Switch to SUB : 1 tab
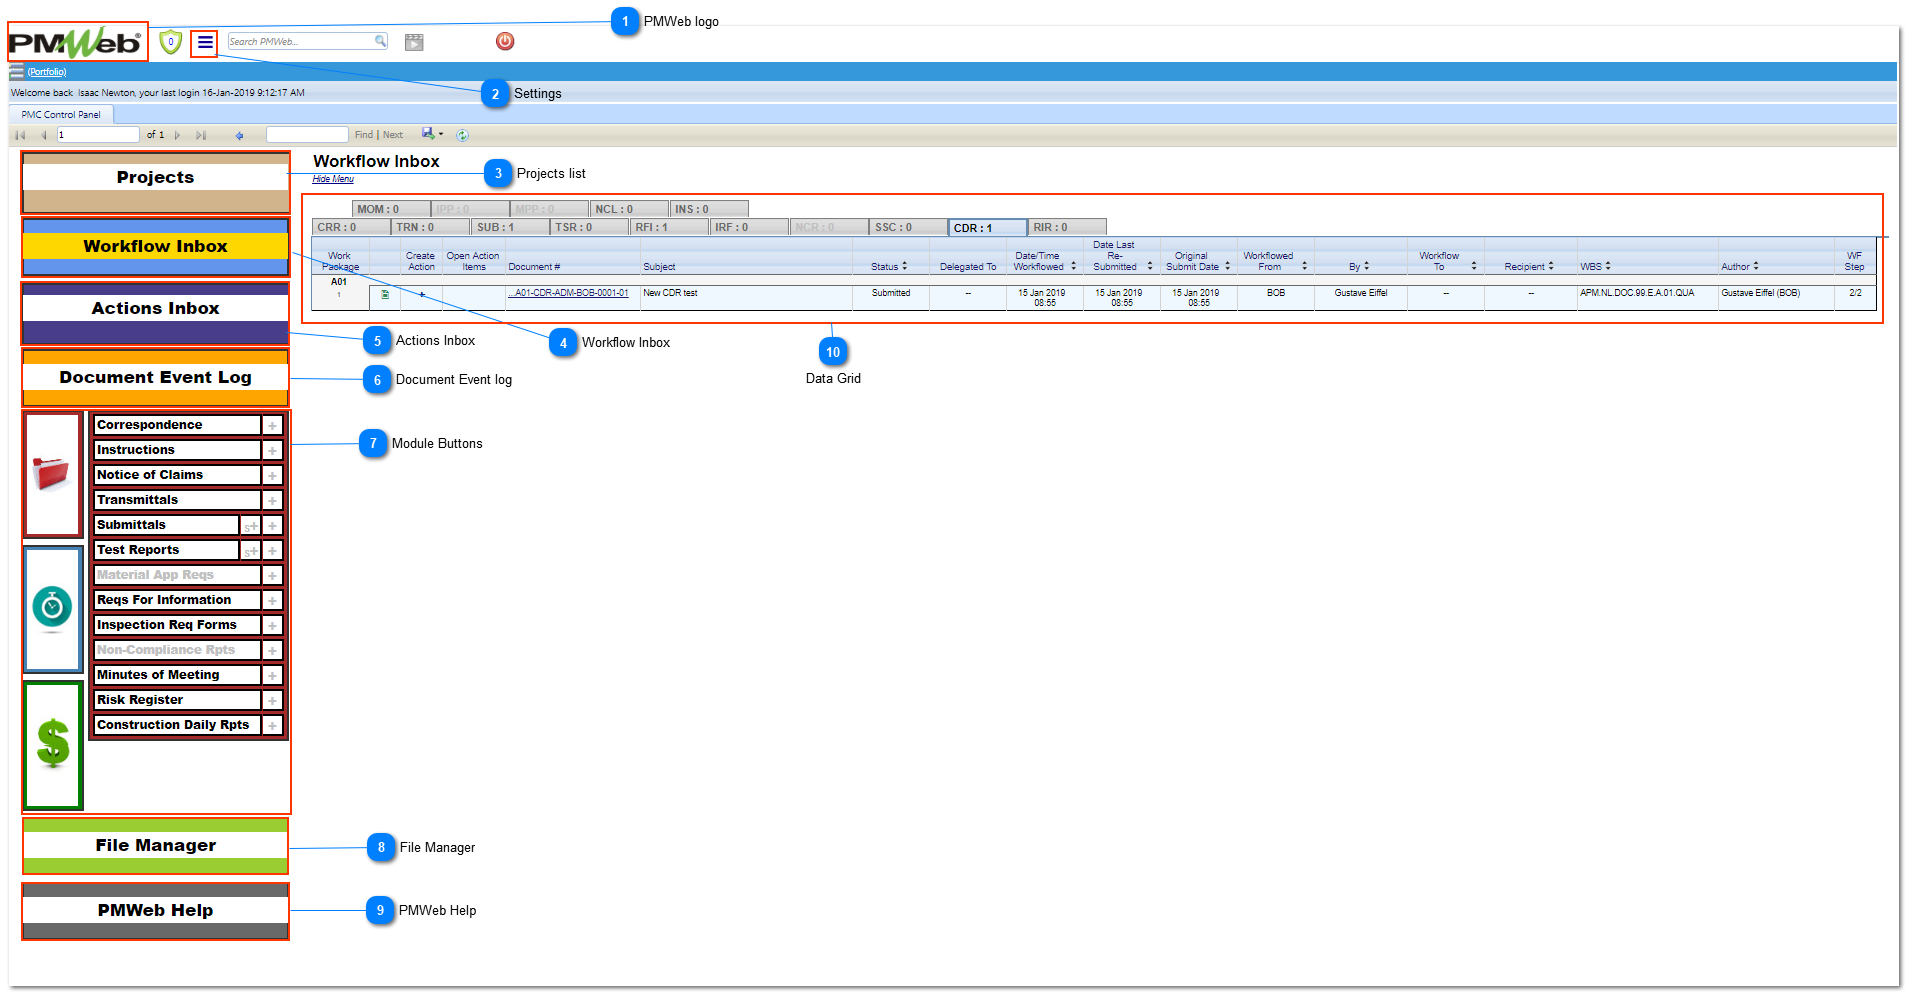 tap(510, 228)
